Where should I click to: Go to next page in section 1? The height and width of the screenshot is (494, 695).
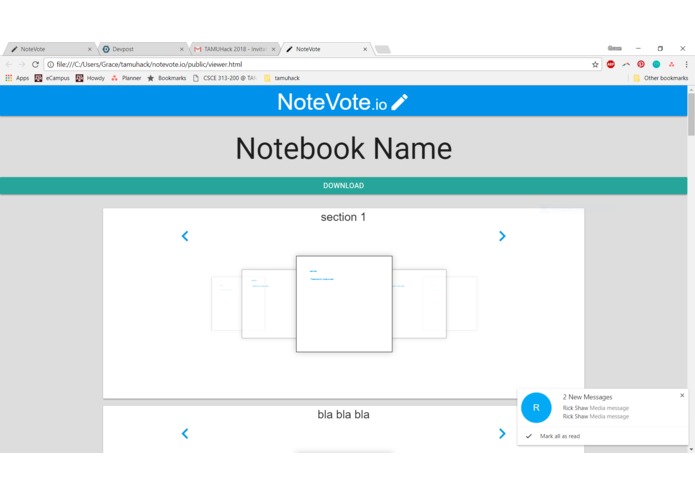click(502, 236)
